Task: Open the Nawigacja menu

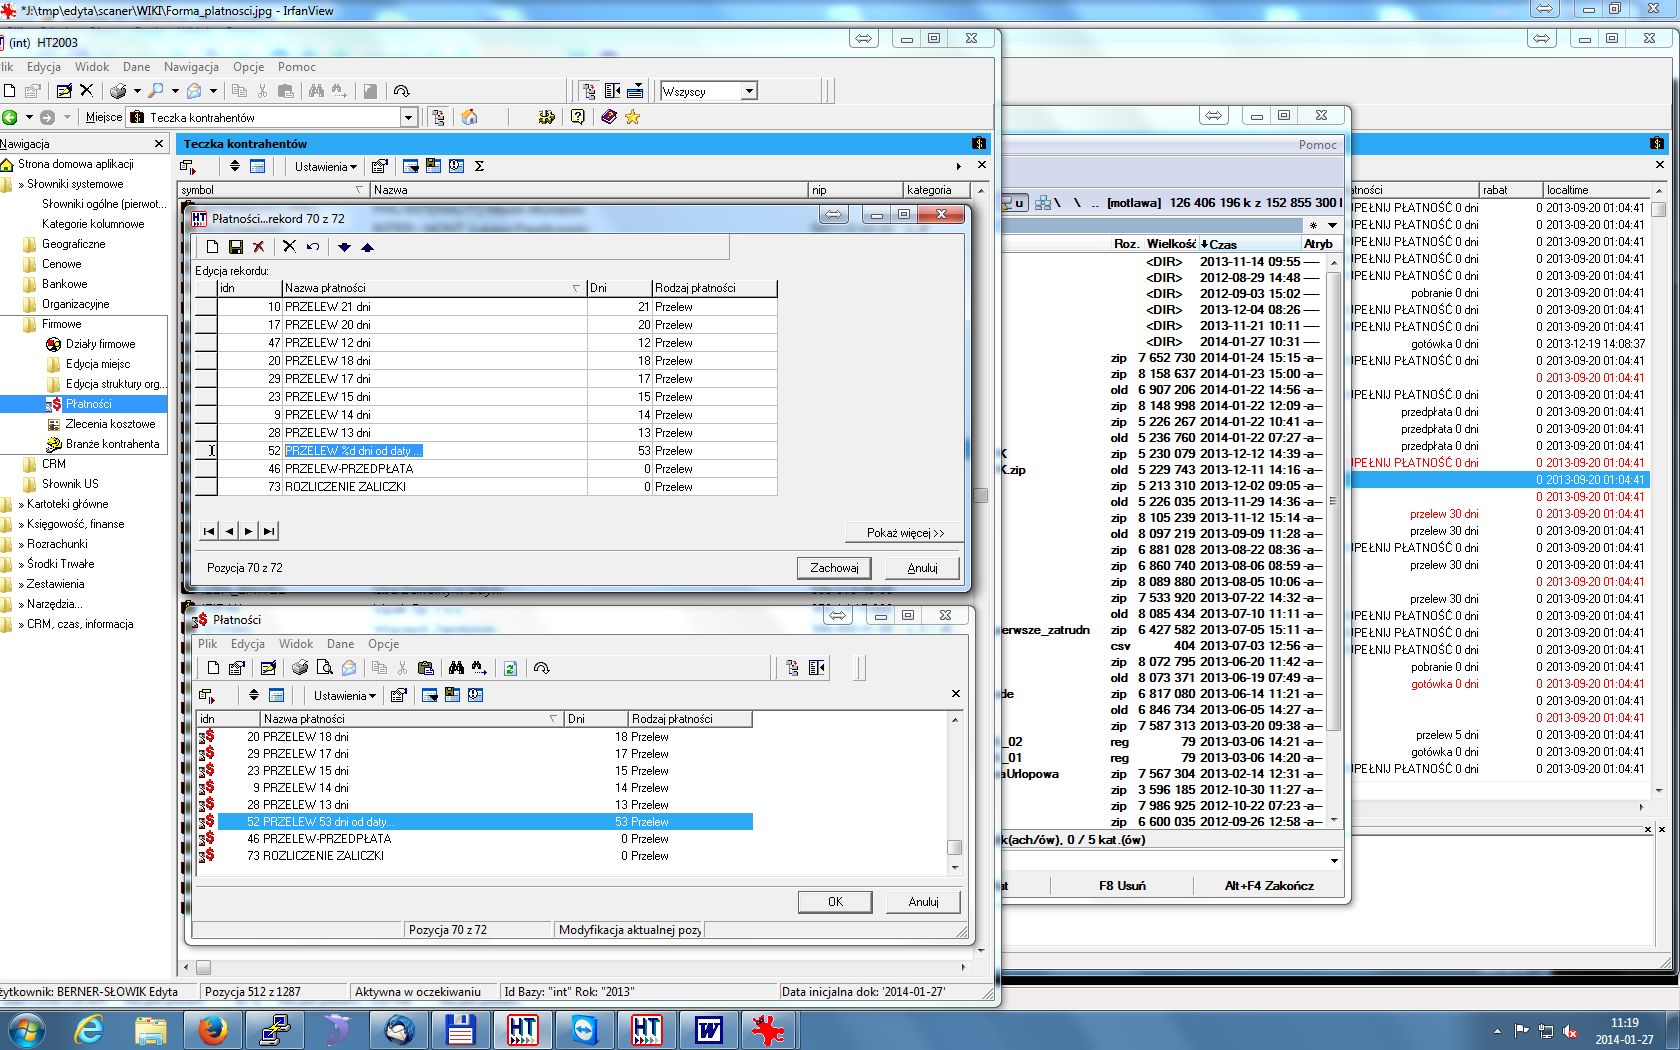Action: (191, 67)
